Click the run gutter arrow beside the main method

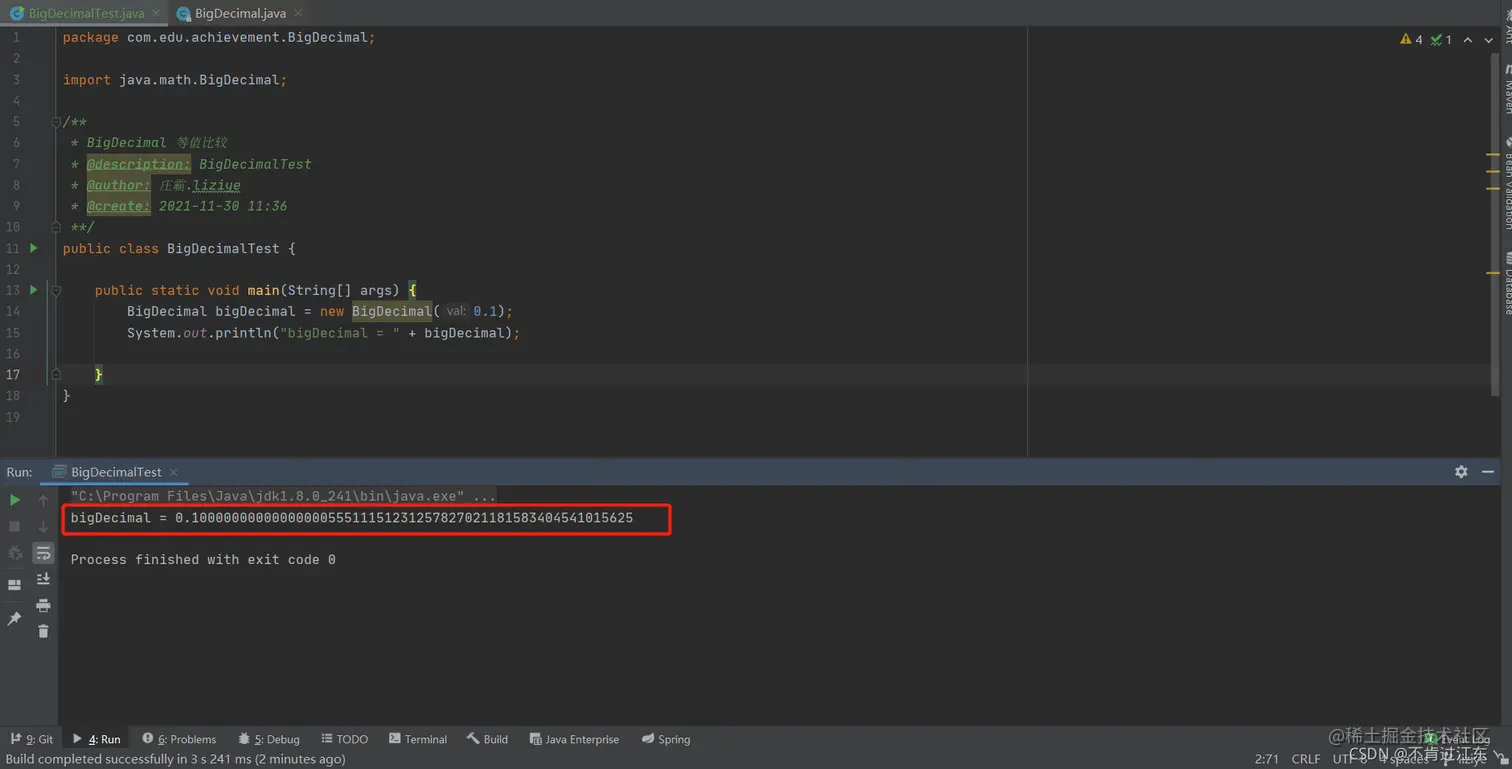(x=33, y=290)
